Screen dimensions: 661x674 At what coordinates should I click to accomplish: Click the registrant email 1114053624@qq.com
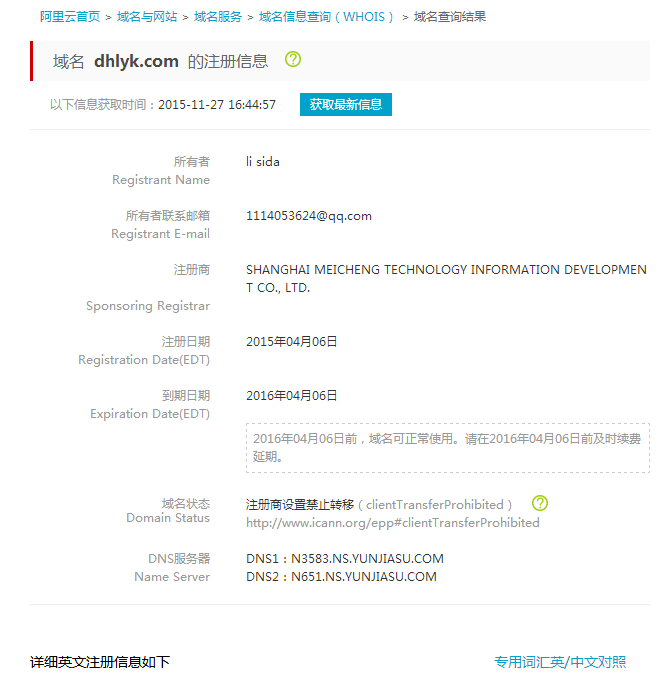click(x=309, y=216)
